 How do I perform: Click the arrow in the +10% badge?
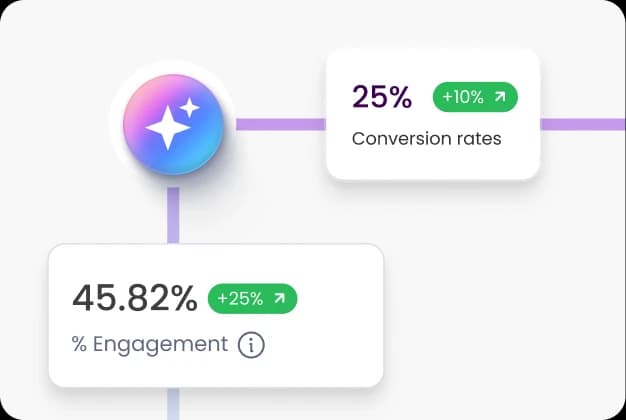[500, 97]
